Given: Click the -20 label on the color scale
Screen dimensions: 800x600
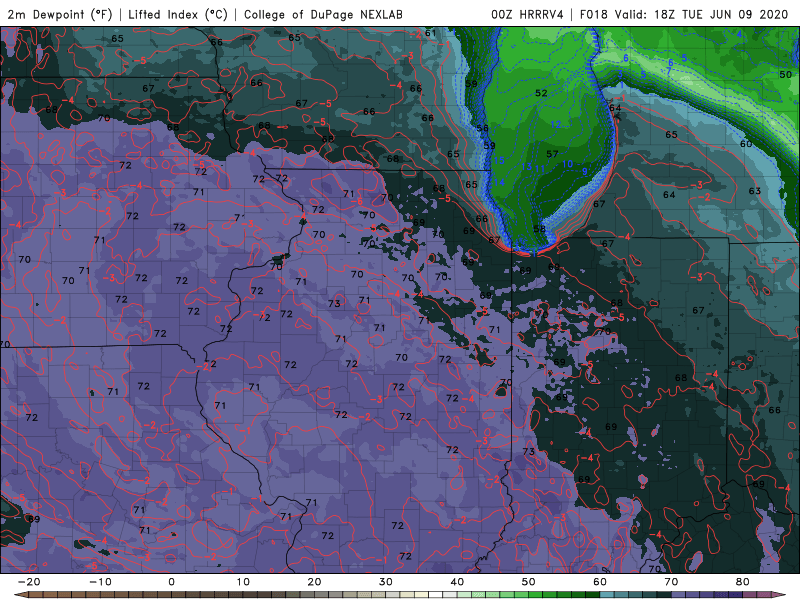Looking at the screenshot, I should (x=29, y=582).
